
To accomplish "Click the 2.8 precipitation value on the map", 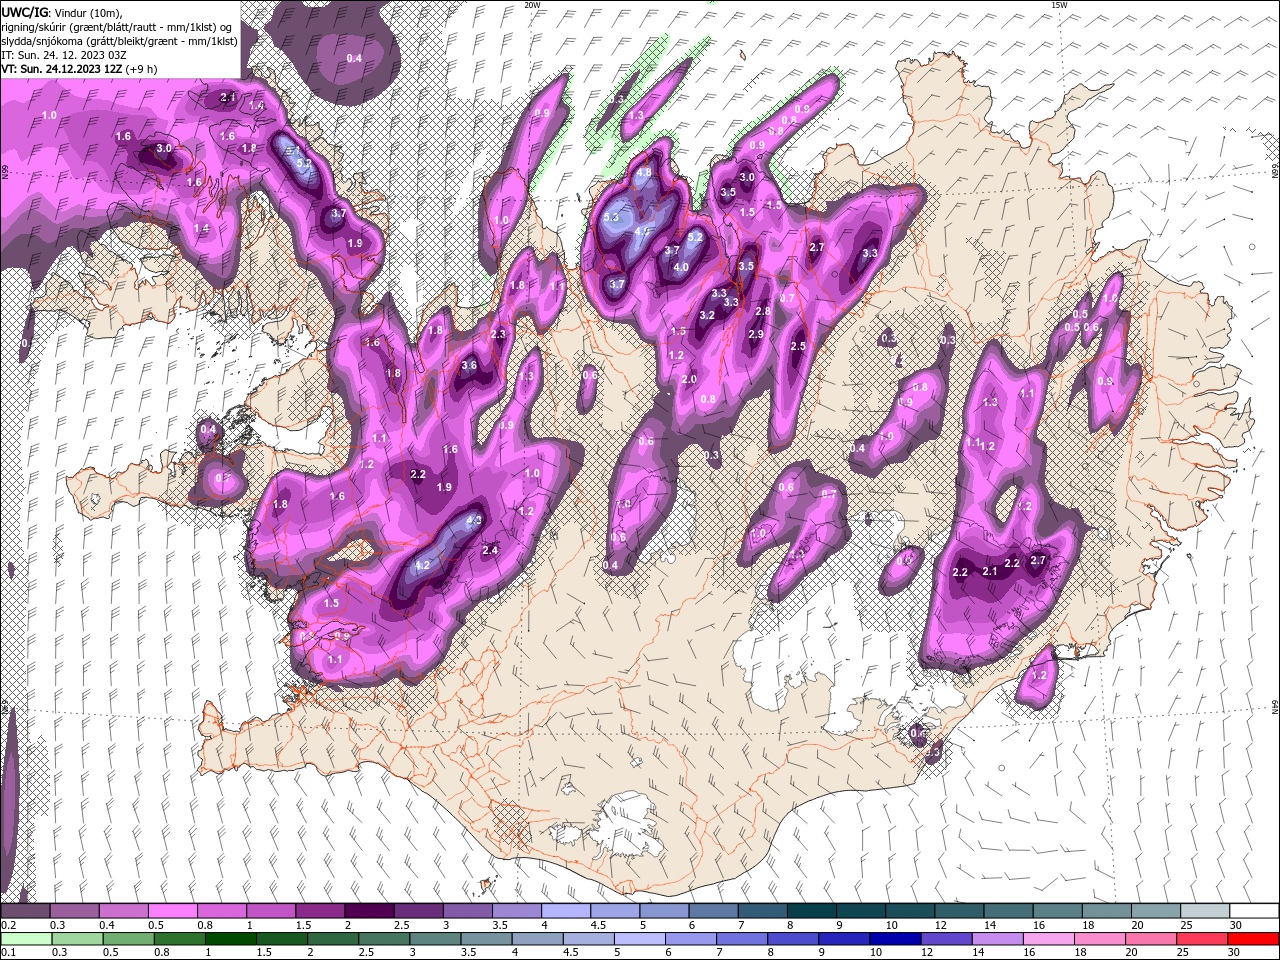I will coord(762,311).
